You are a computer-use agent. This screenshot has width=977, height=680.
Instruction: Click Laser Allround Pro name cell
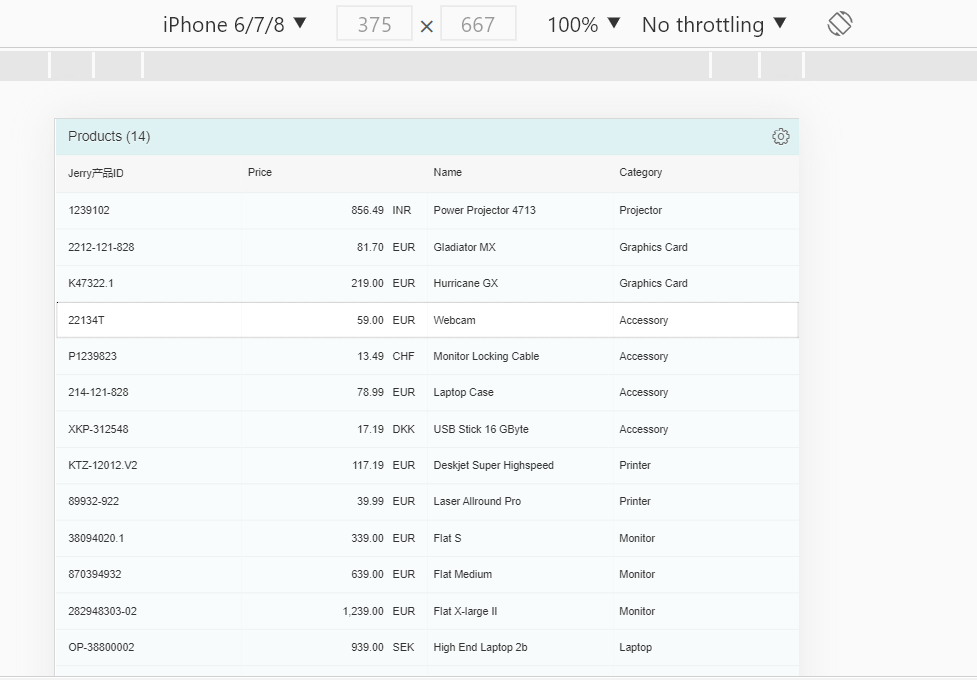pyautogui.click(x=477, y=502)
